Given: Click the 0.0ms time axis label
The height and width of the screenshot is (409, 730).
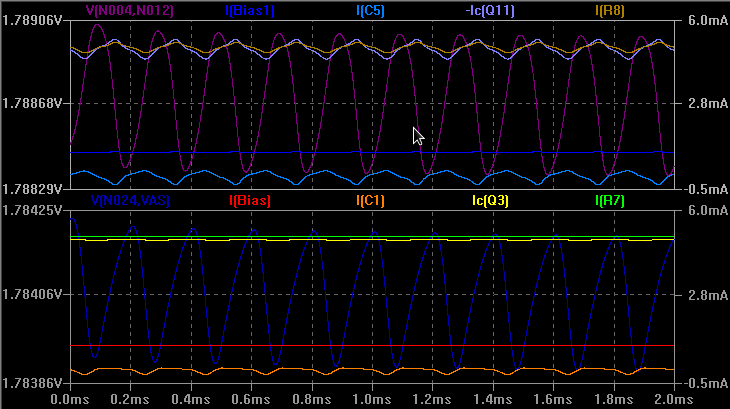Looking at the screenshot, I should tap(69, 399).
